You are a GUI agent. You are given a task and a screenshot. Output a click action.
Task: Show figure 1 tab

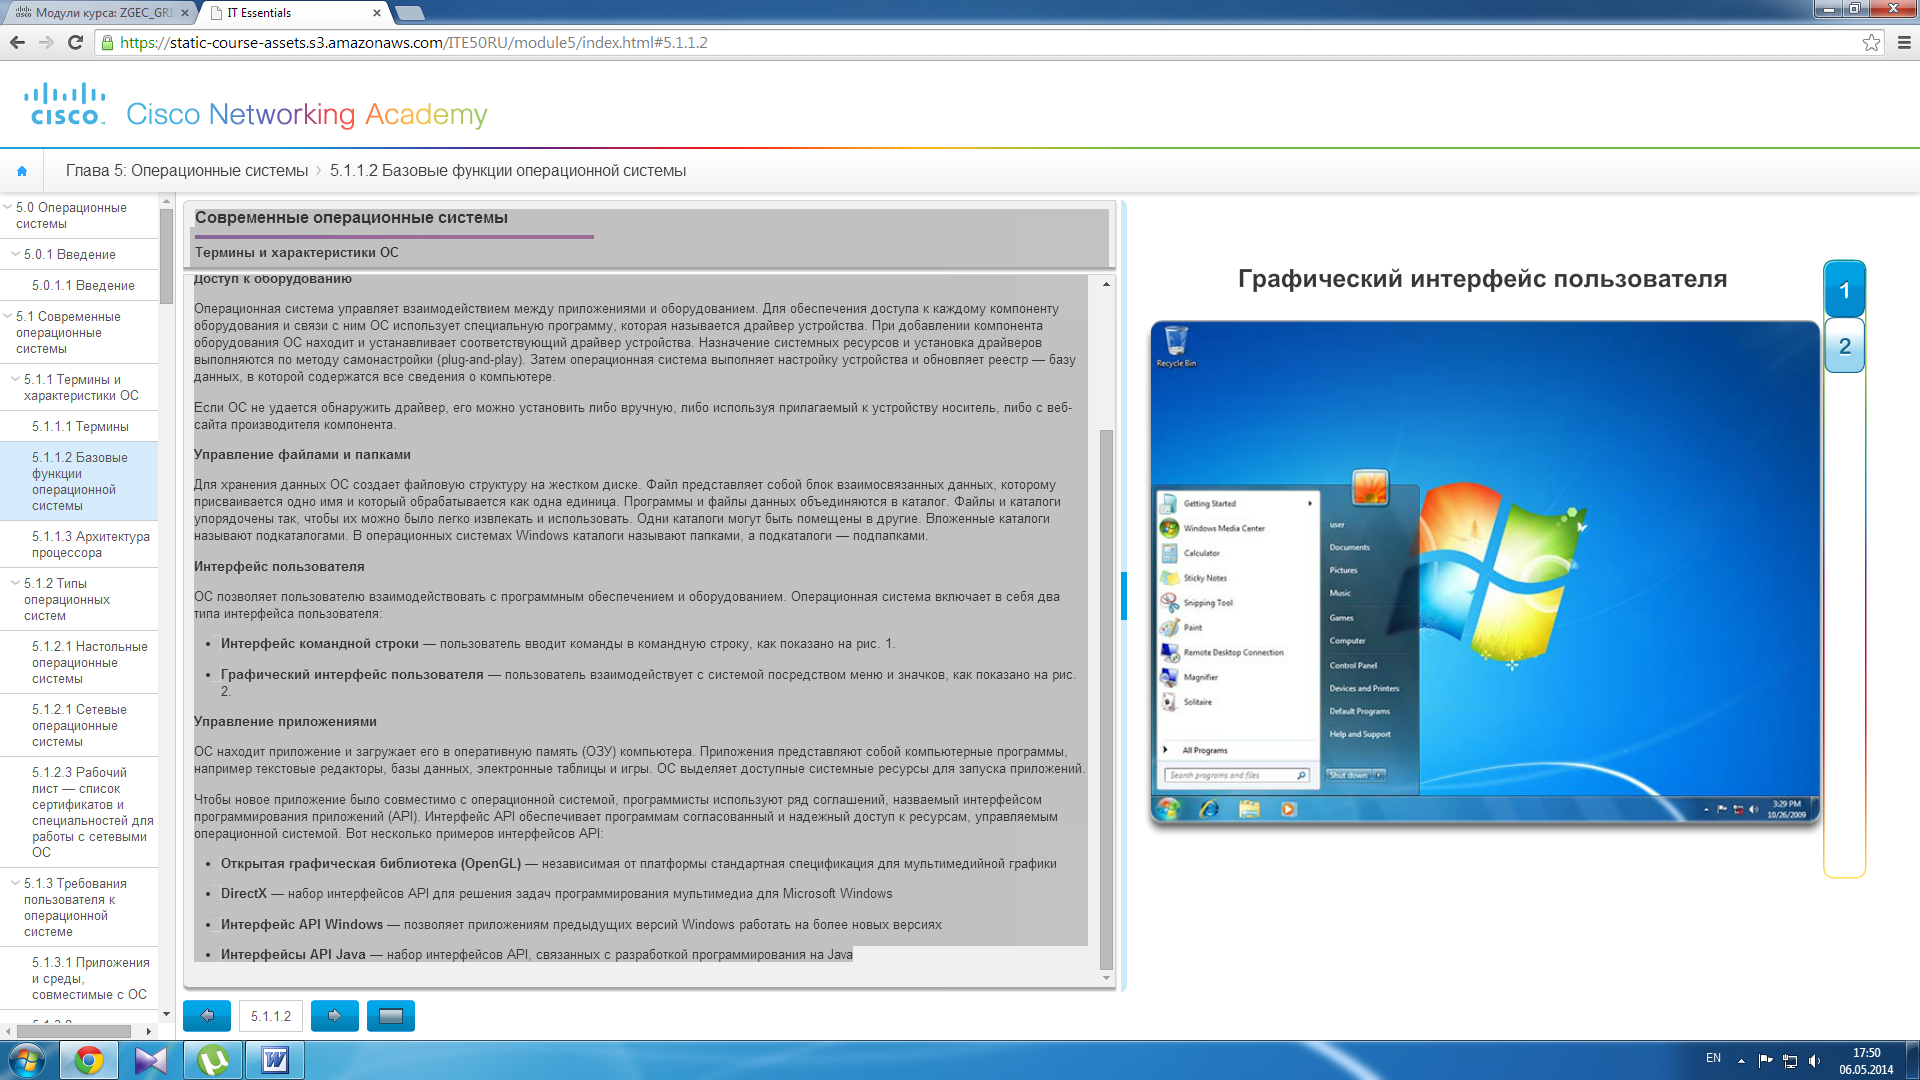click(1844, 290)
